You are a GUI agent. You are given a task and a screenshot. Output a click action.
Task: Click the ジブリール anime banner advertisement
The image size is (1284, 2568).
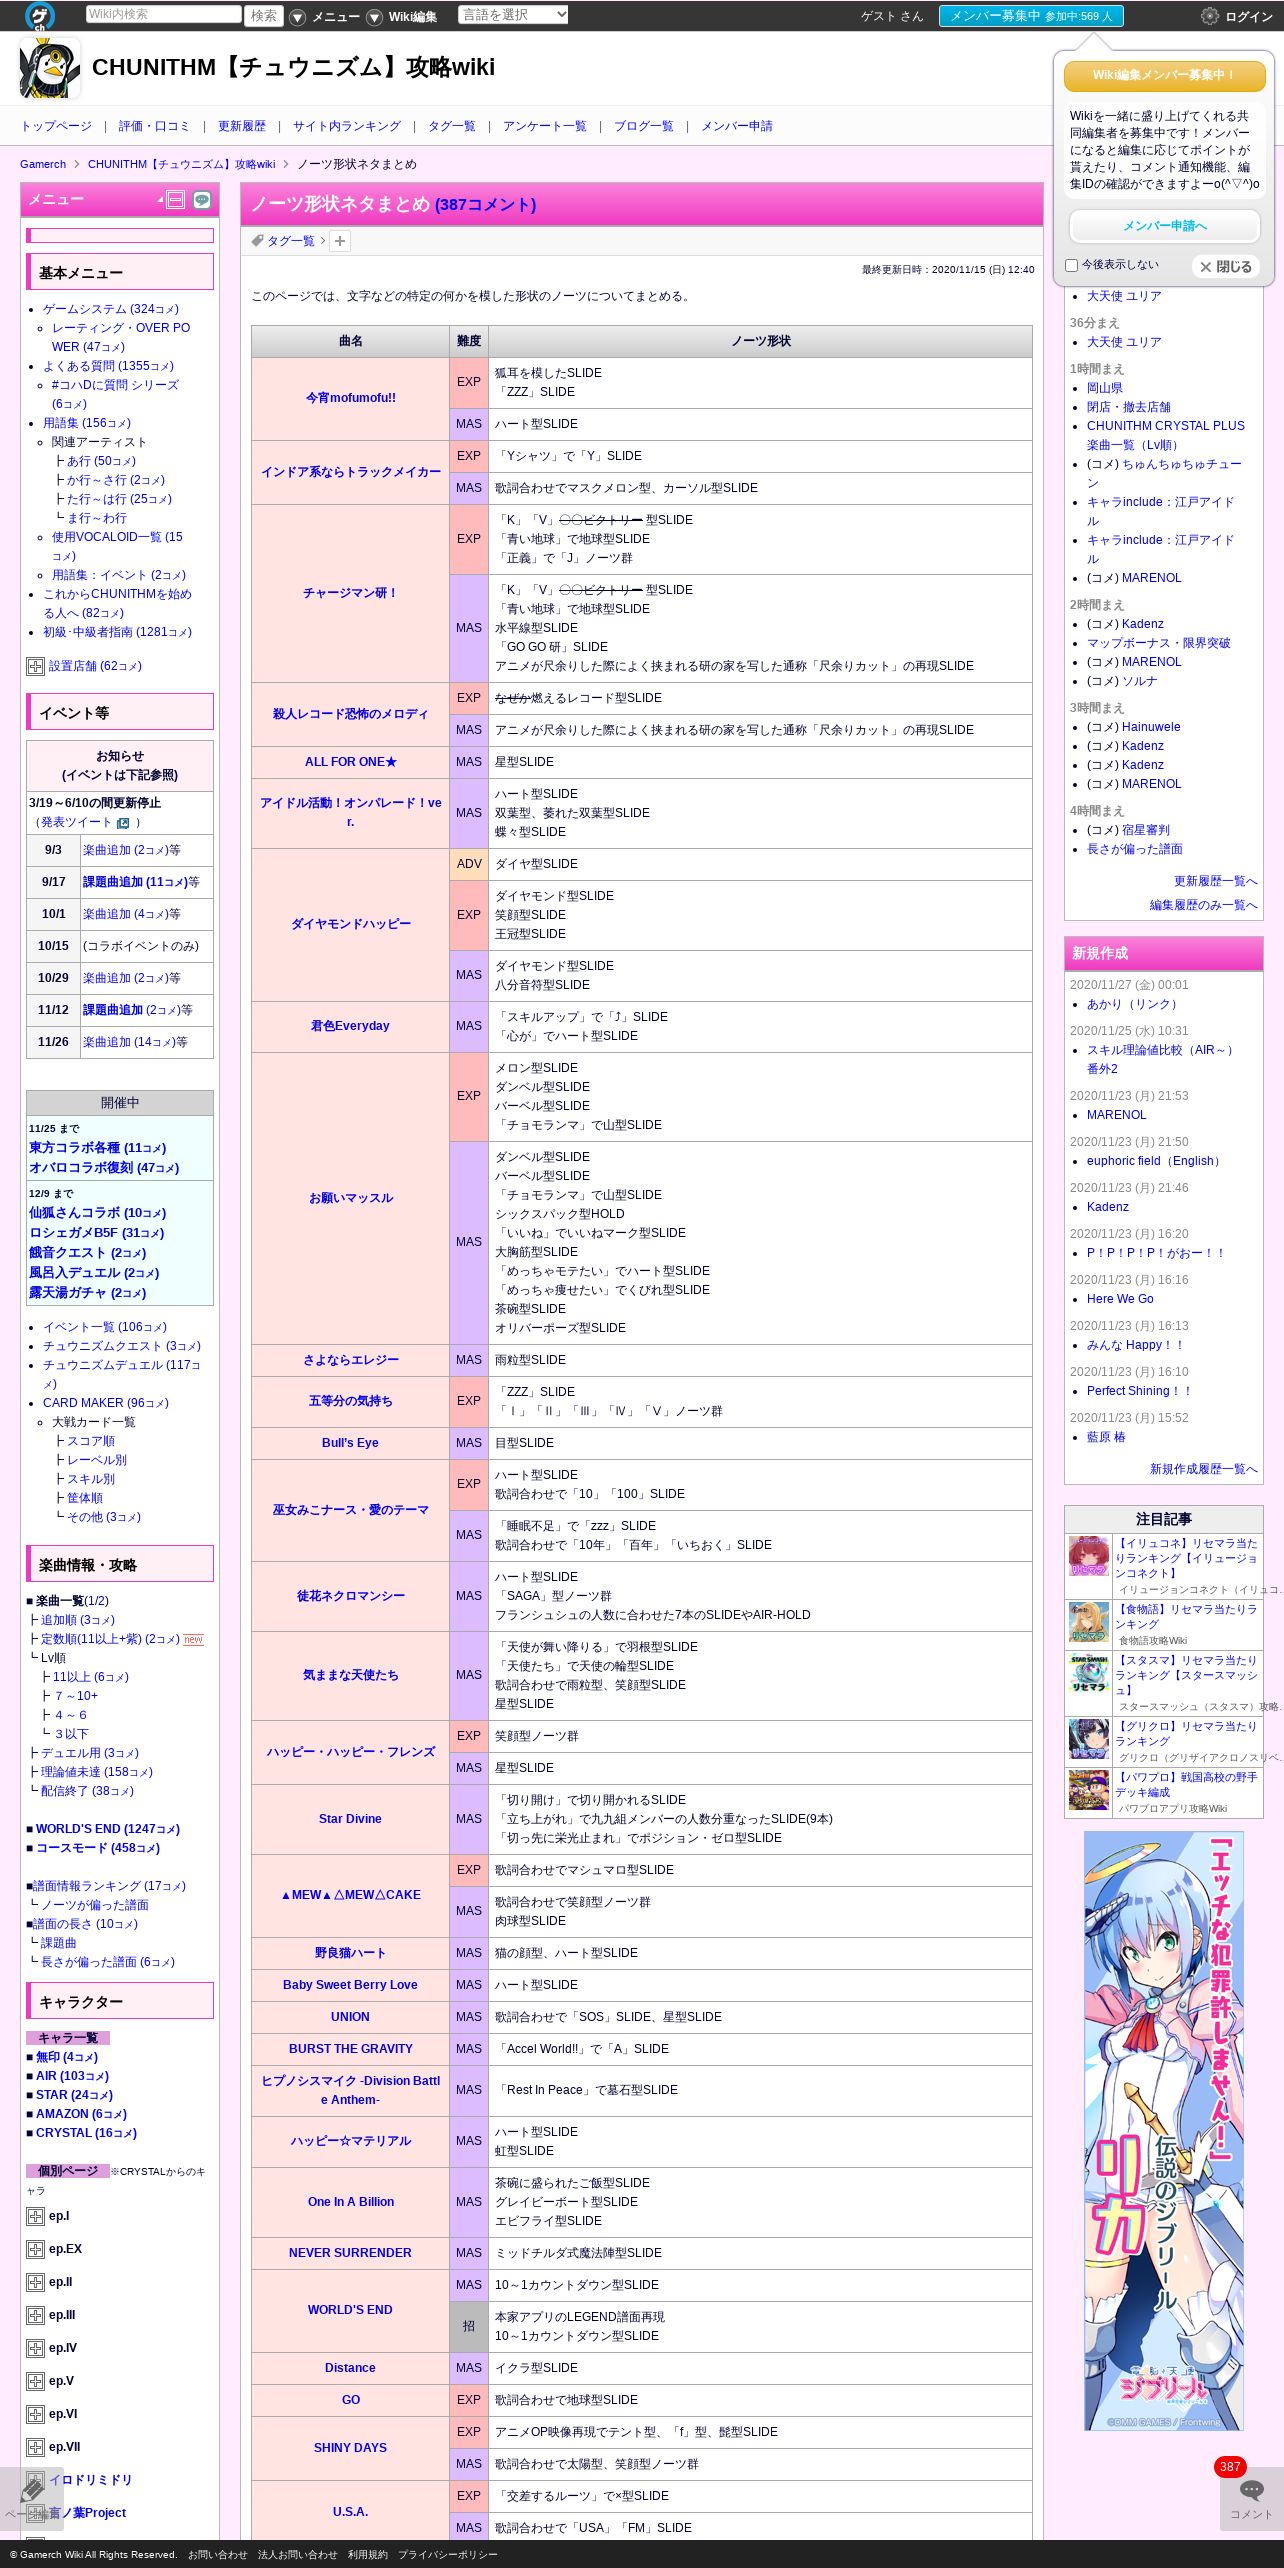[1164, 2130]
